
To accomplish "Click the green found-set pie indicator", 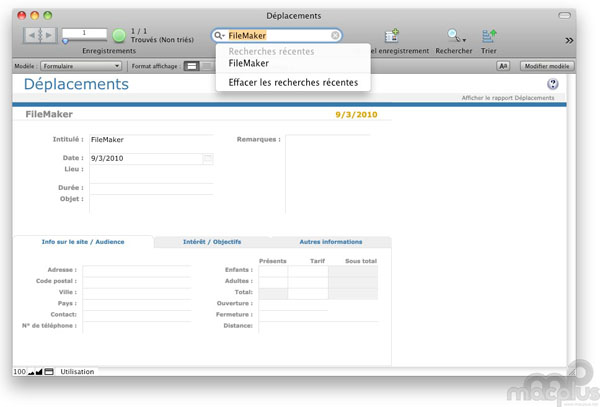I will pos(119,36).
